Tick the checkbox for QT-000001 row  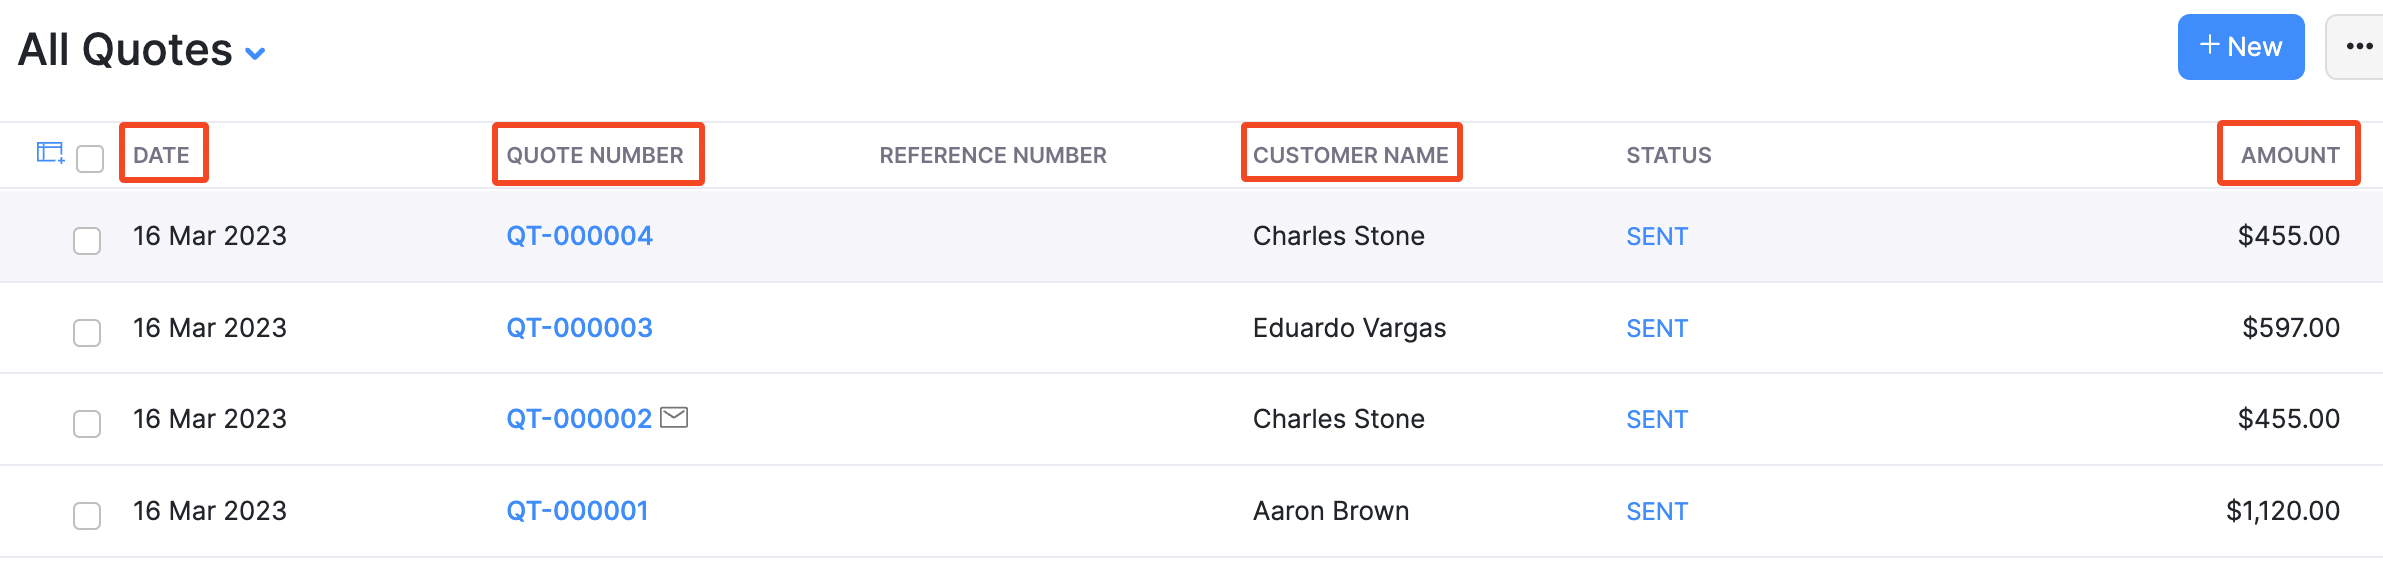click(x=87, y=515)
